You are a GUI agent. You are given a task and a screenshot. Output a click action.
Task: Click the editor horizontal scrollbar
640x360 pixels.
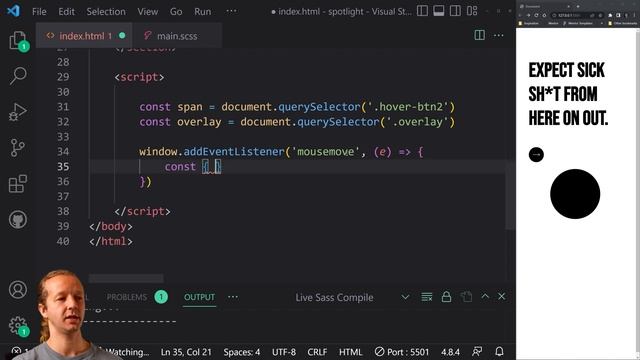tap(126, 278)
